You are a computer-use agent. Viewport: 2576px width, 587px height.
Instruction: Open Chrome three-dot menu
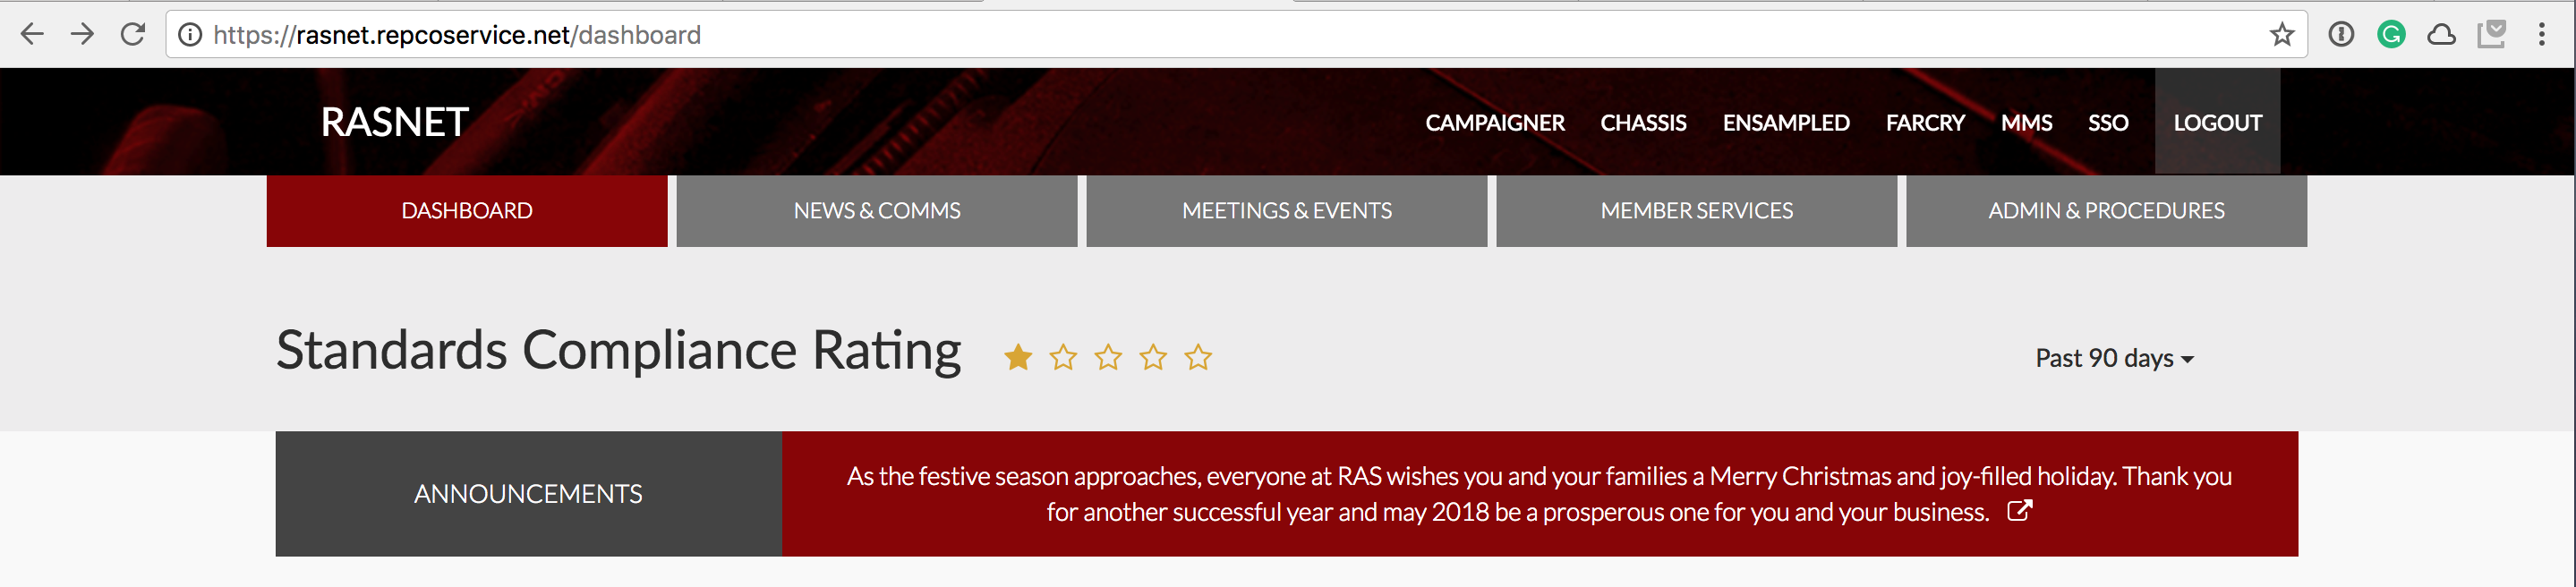tap(2541, 35)
